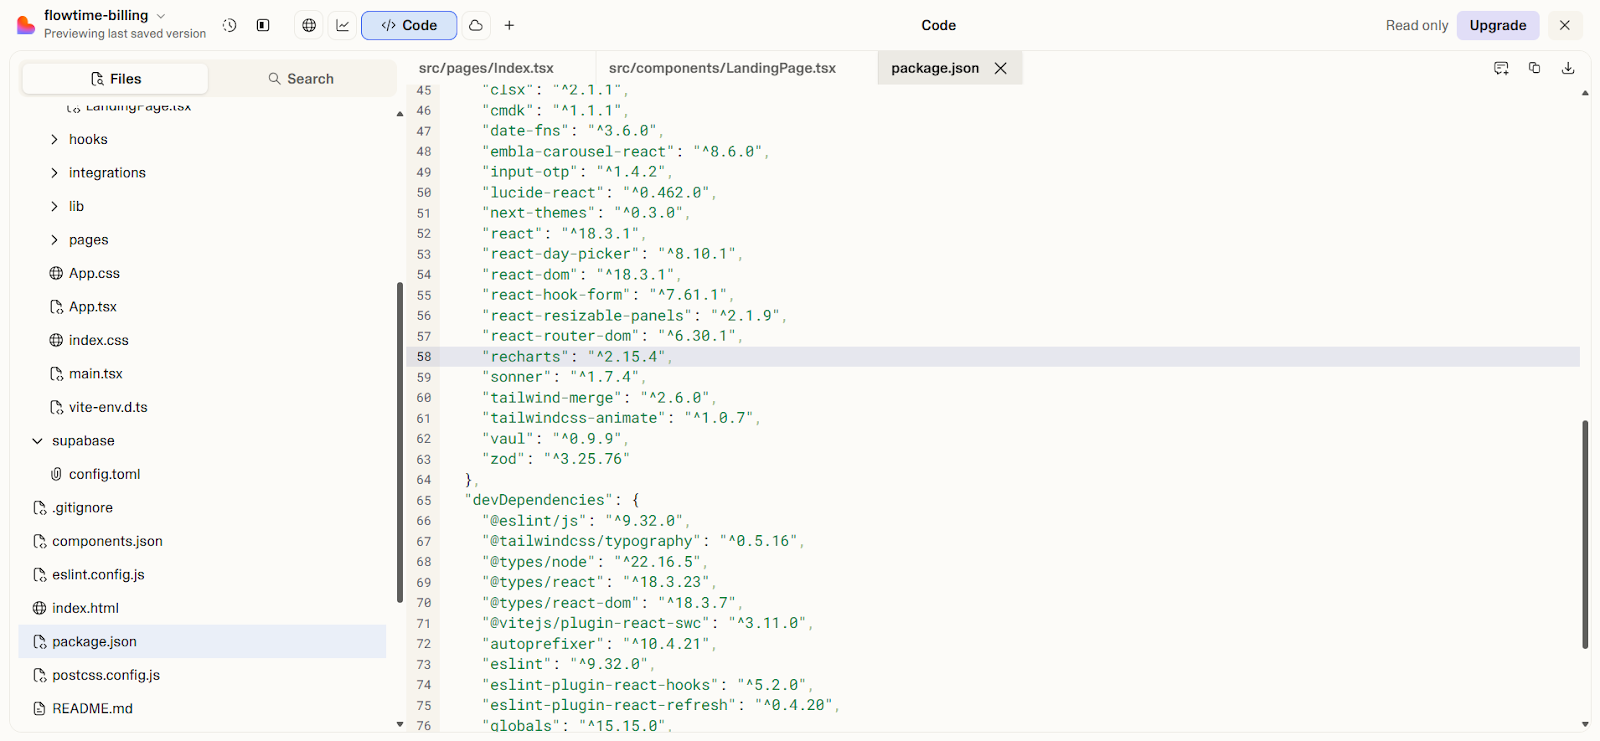Click the Lovable heart logo
The height and width of the screenshot is (741, 1600).
coord(25,25)
